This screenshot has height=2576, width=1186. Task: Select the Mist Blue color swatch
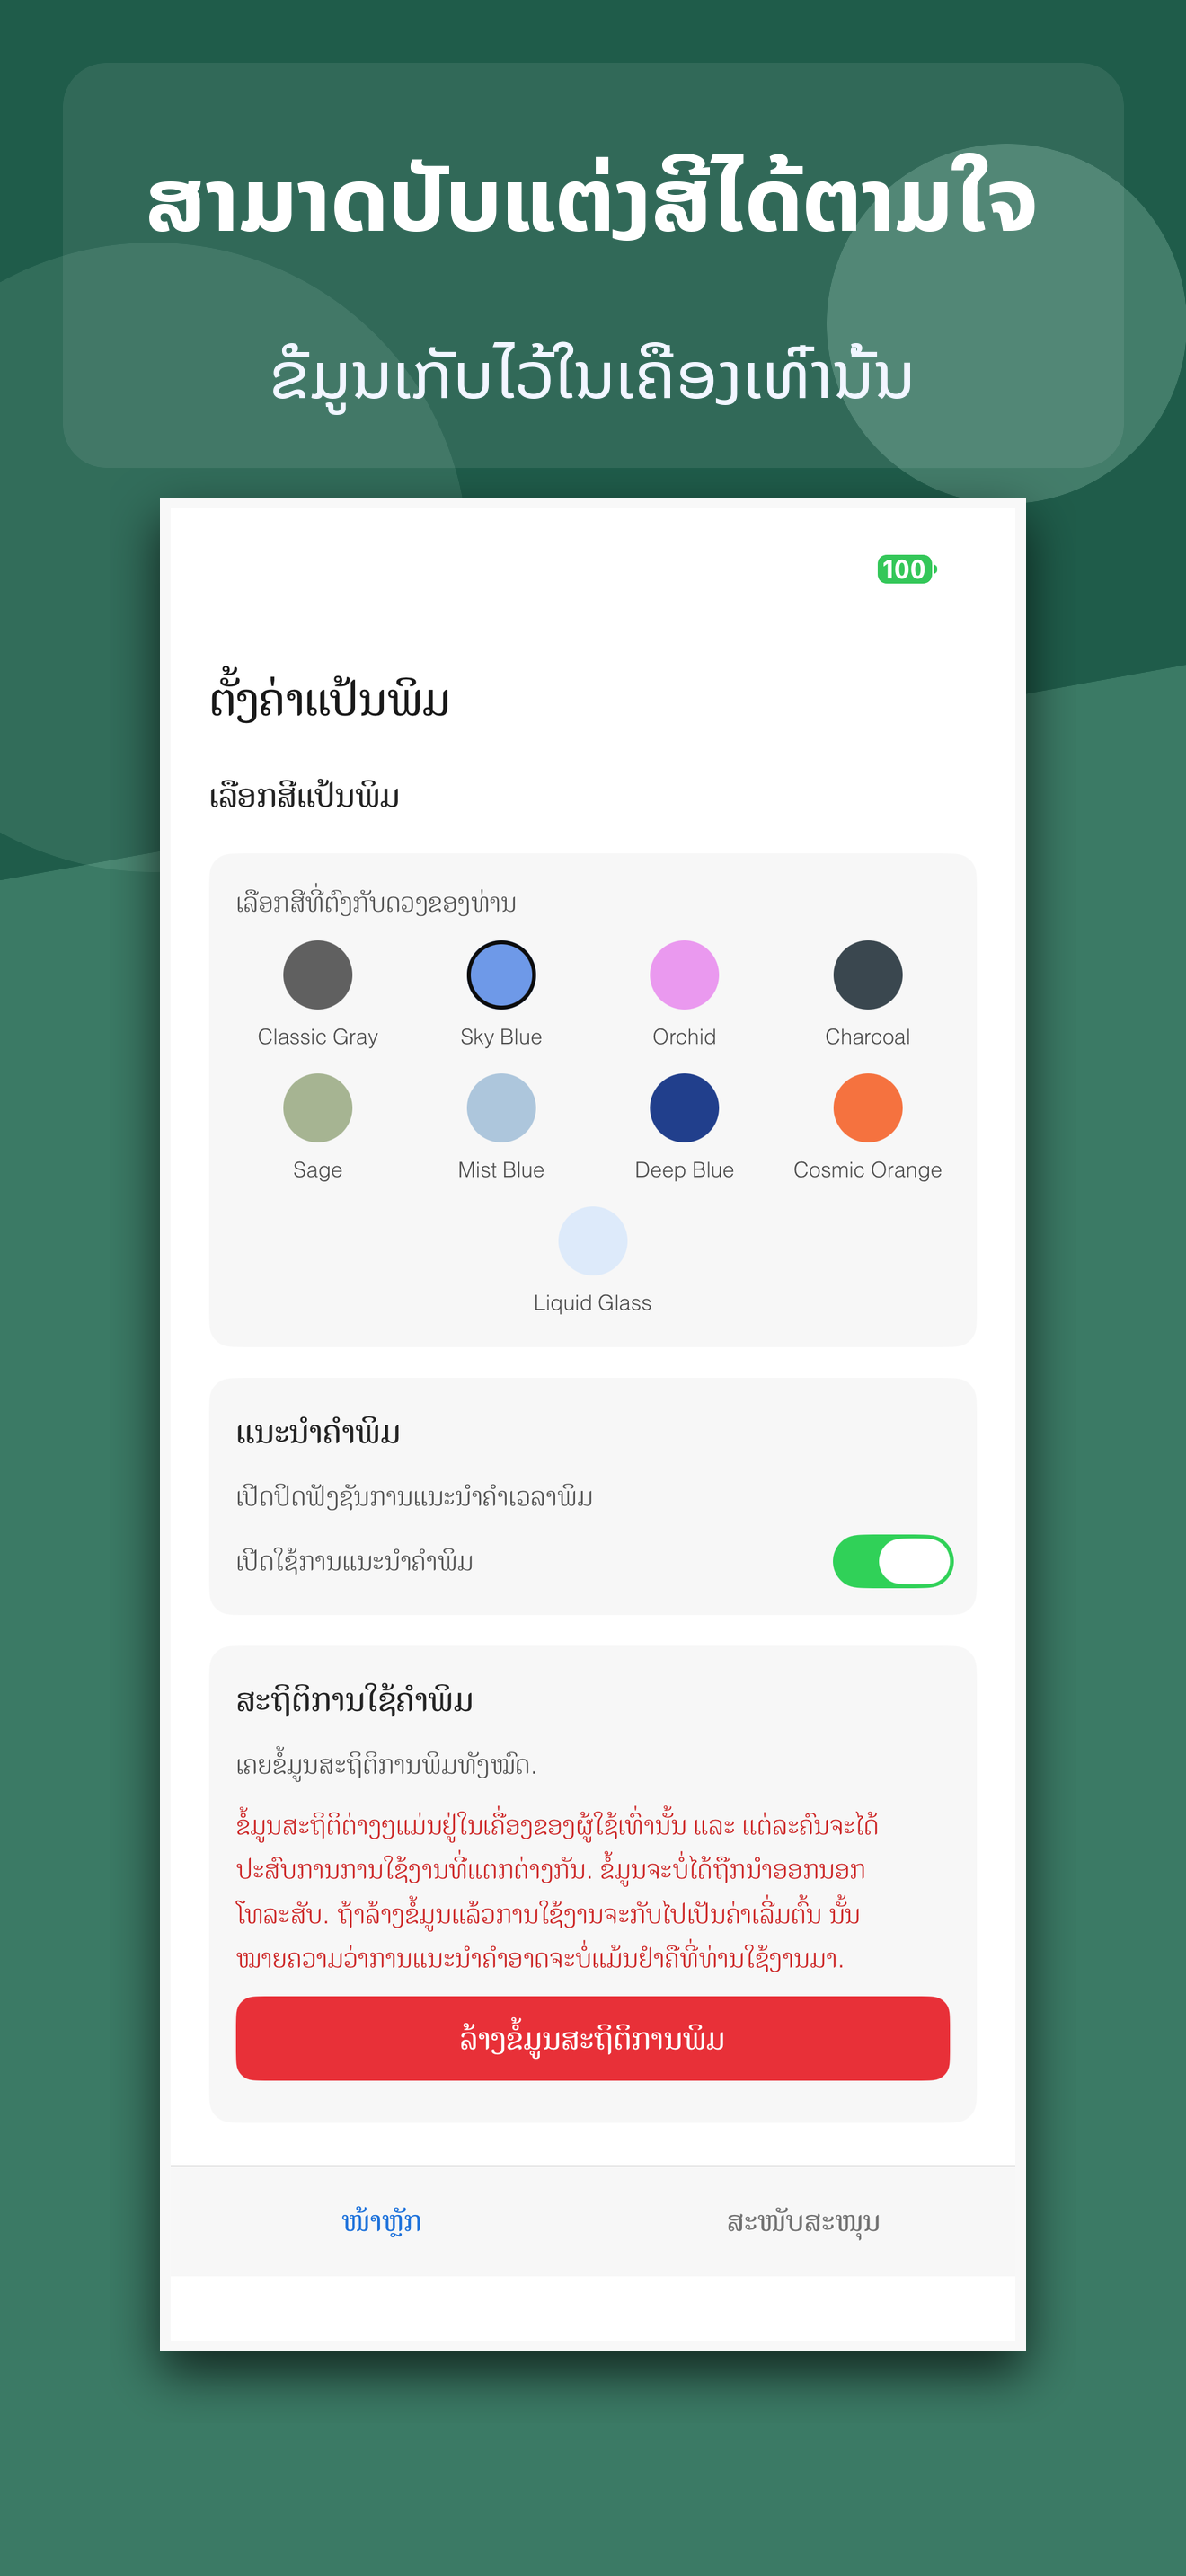(501, 1108)
